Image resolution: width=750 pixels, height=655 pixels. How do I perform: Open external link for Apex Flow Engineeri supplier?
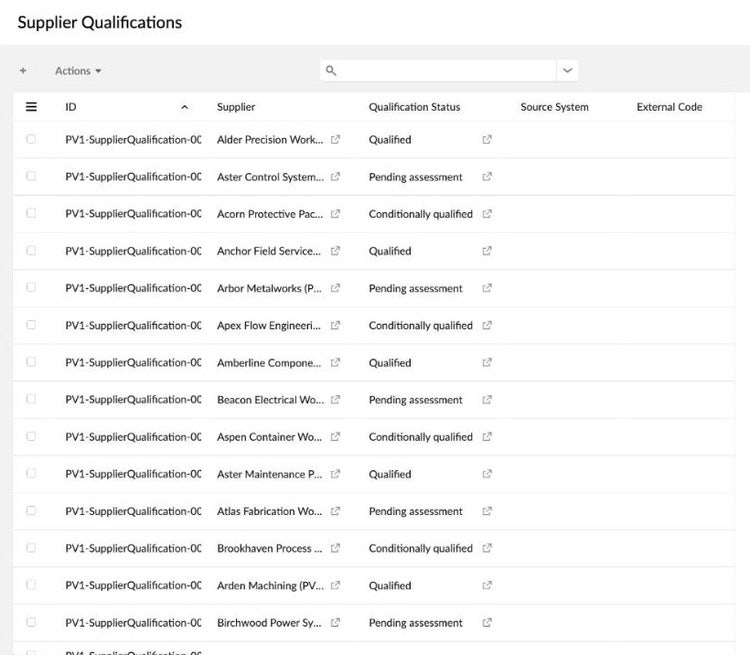[x=335, y=325]
